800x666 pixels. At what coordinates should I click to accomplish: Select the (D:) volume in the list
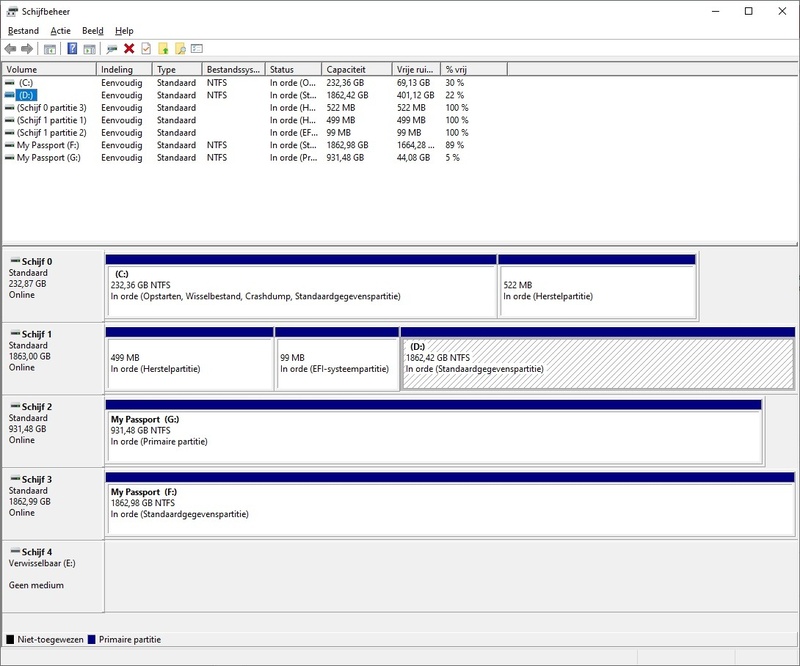(x=26, y=95)
